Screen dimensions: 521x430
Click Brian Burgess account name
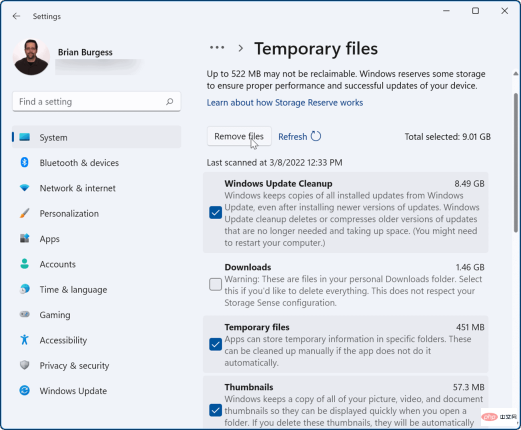click(x=85, y=52)
